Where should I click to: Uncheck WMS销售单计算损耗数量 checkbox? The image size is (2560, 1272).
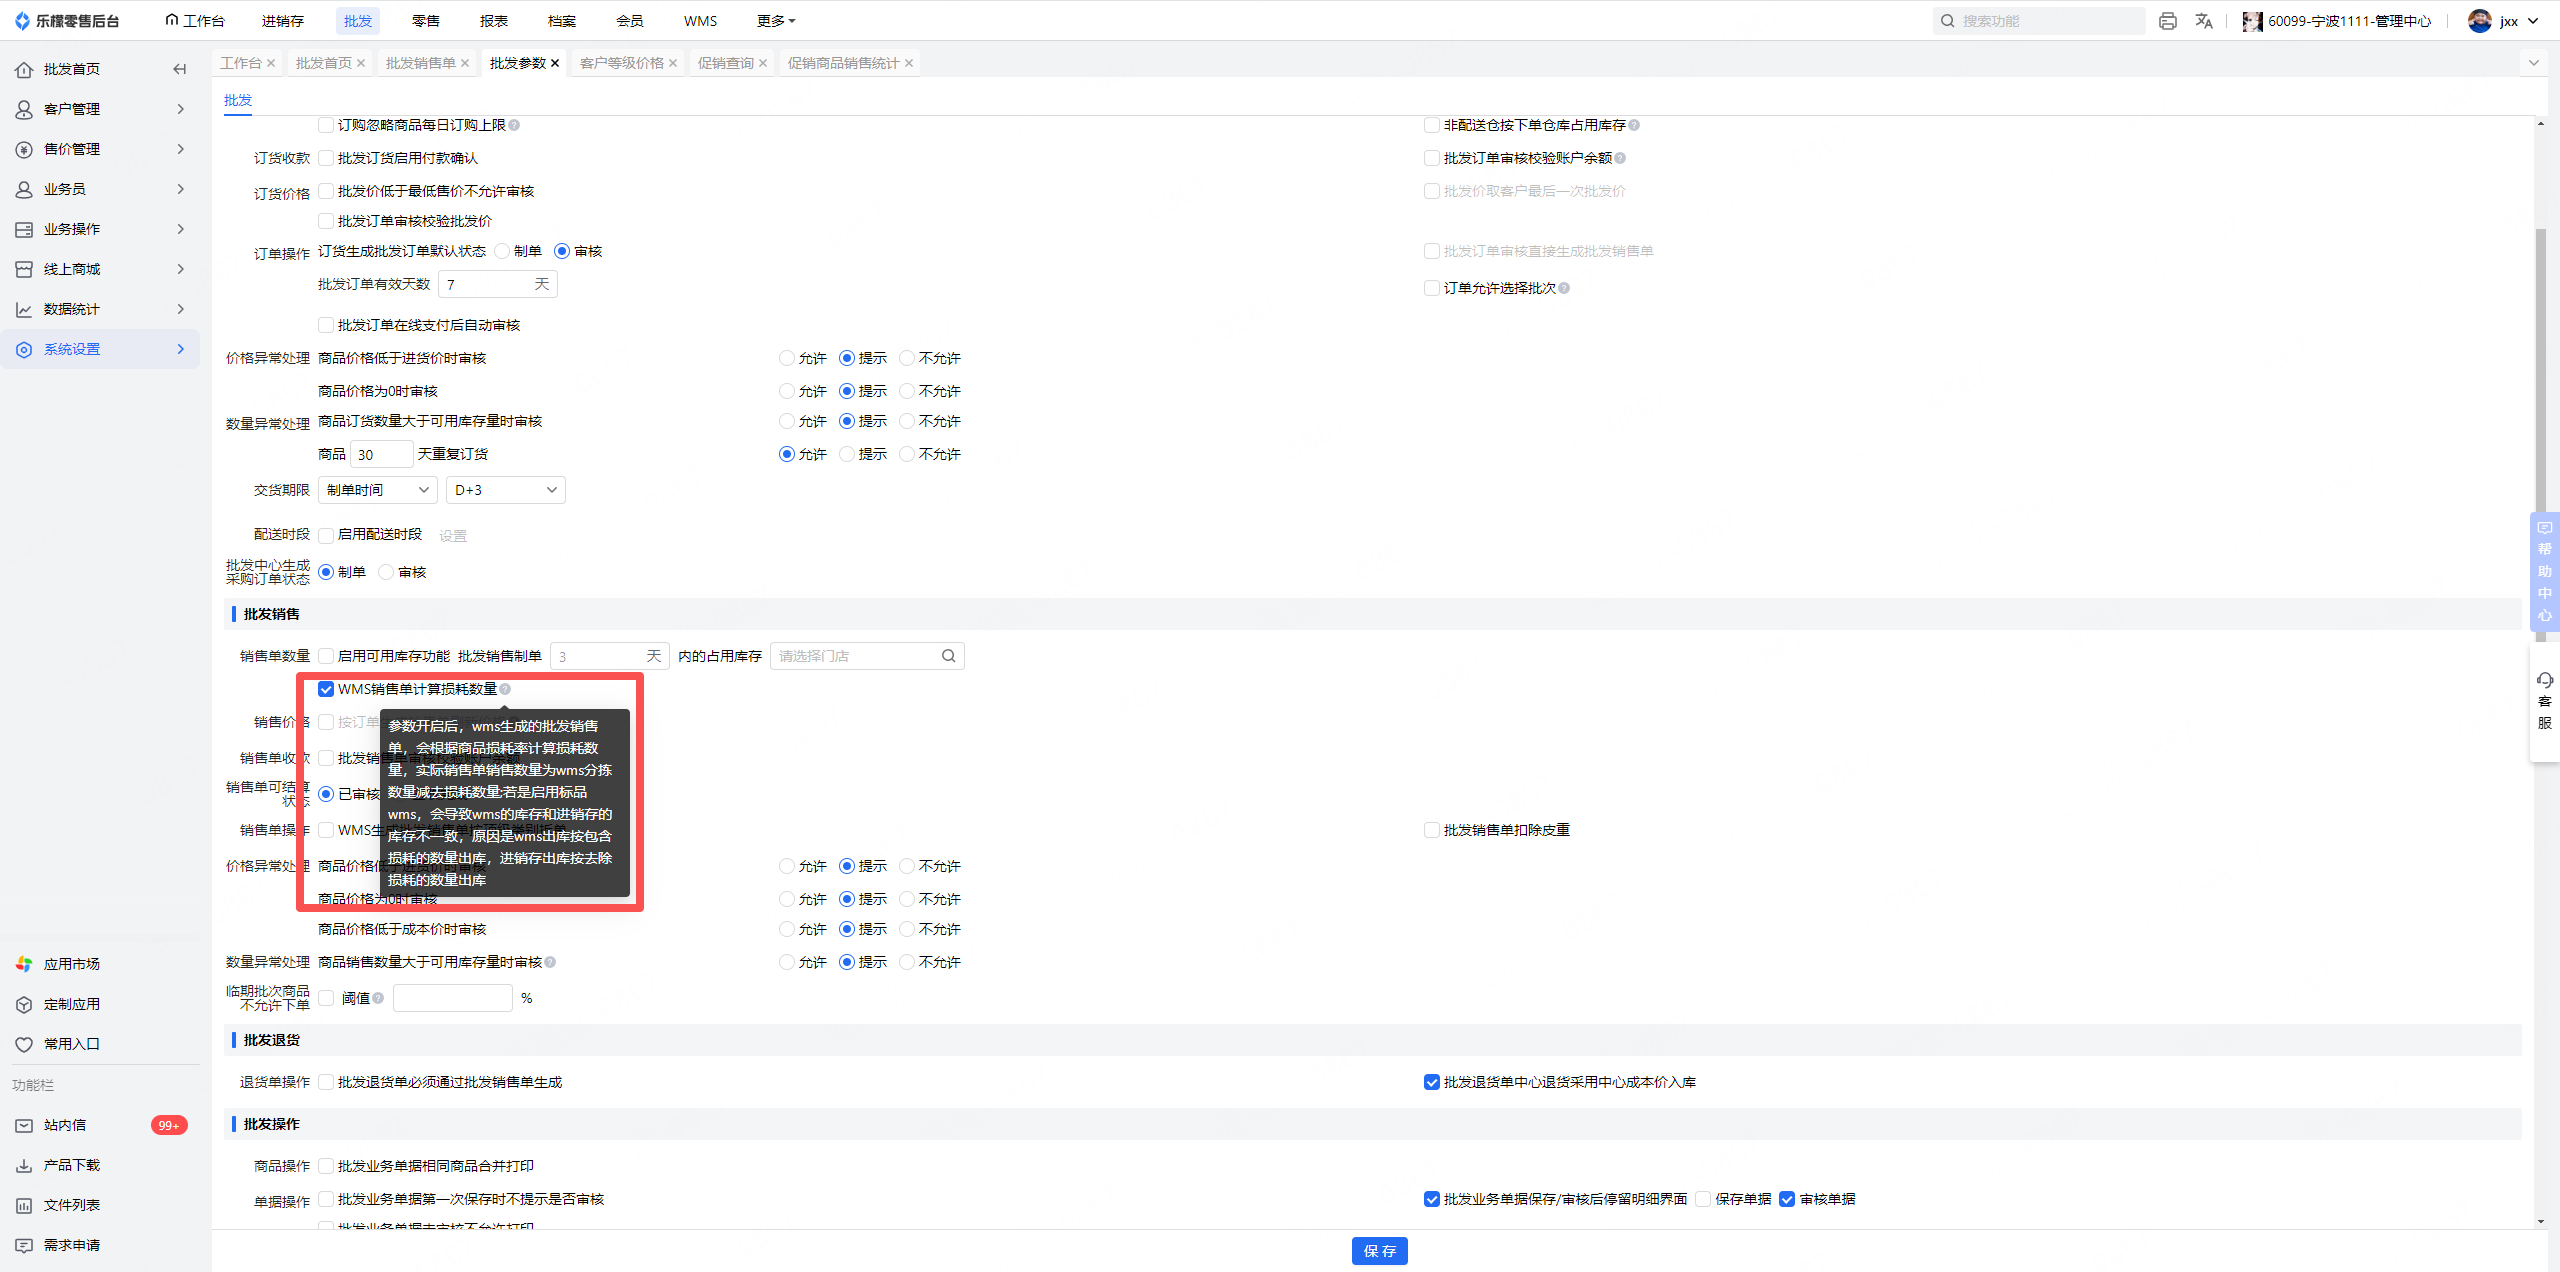[326, 689]
